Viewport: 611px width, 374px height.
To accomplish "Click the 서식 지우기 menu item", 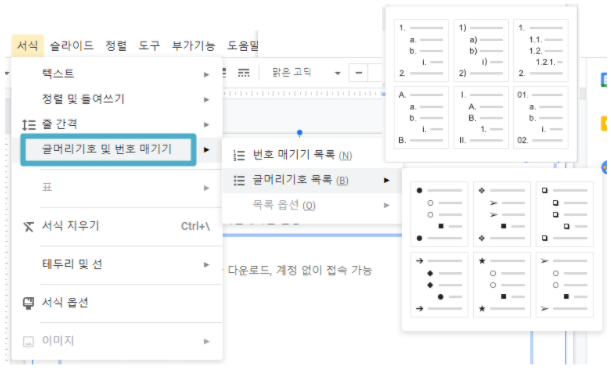I will pos(117,226).
